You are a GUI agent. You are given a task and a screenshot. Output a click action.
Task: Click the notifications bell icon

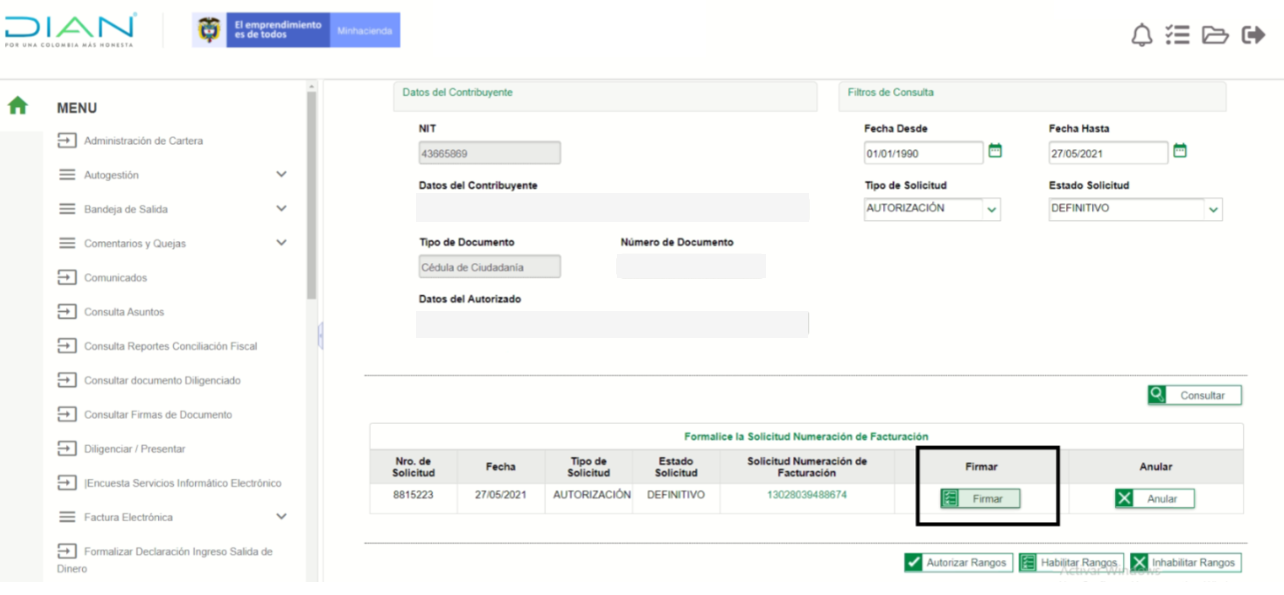1141,35
